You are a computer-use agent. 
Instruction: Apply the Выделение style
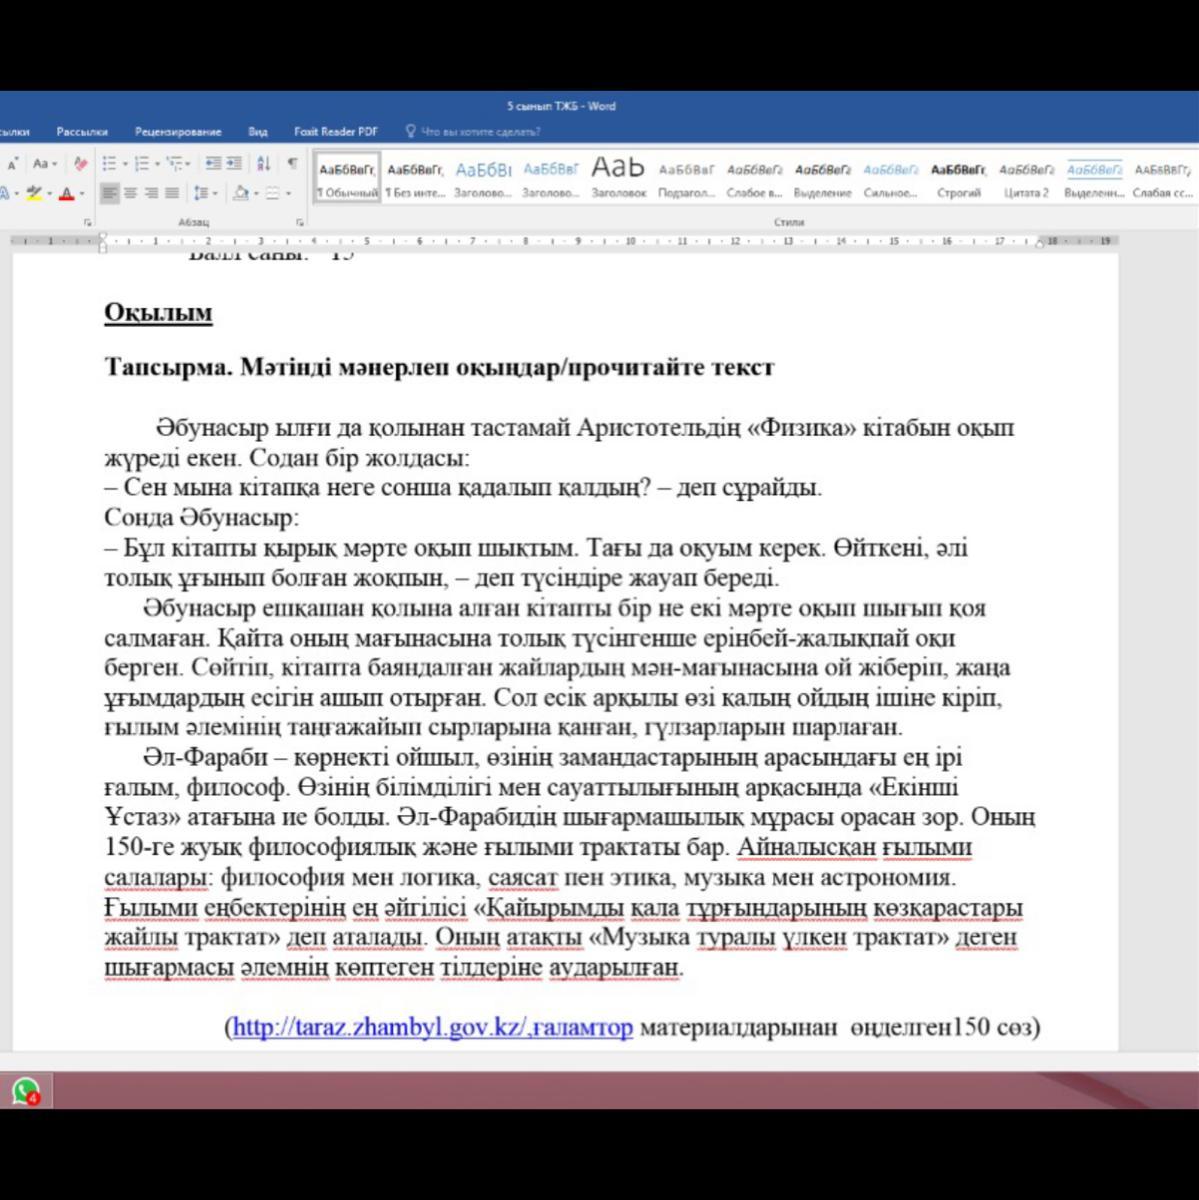[822, 177]
